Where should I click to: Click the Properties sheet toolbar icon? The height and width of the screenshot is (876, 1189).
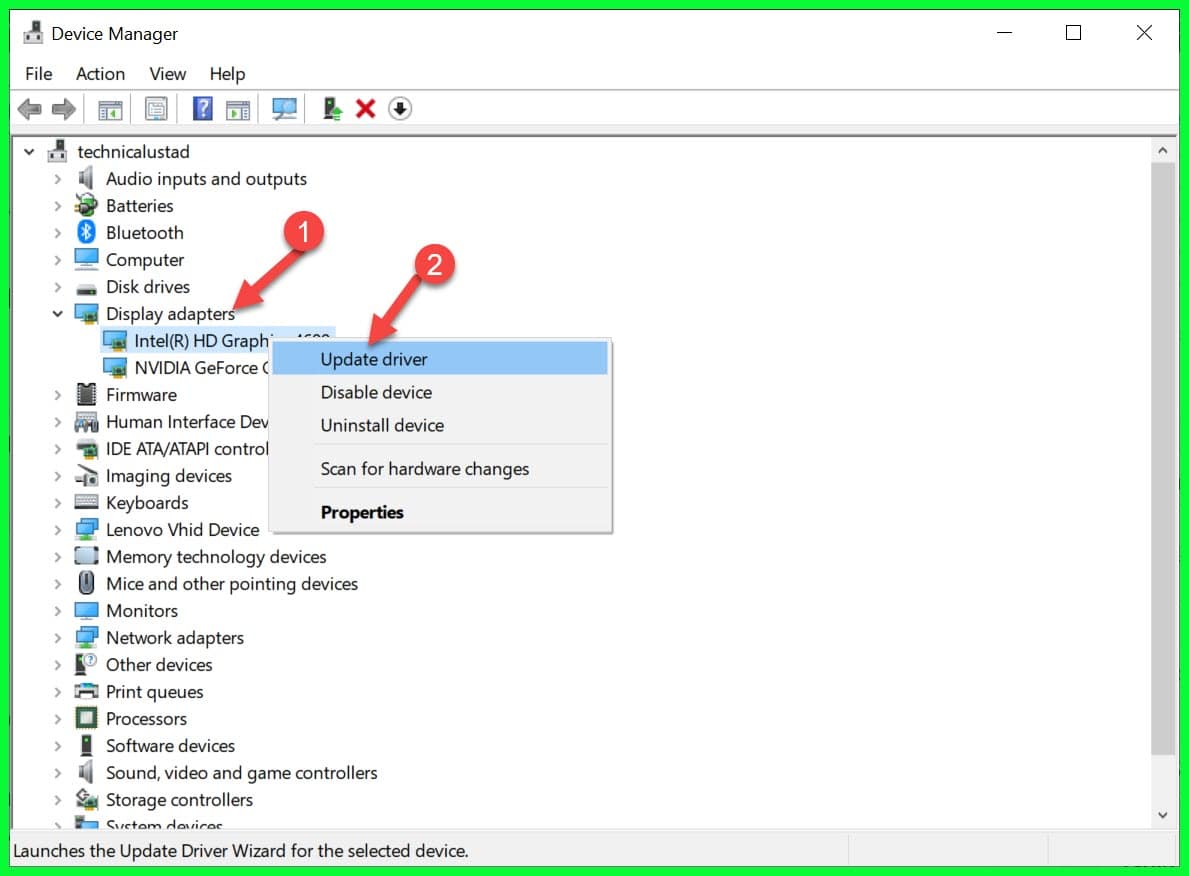[156, 109]
